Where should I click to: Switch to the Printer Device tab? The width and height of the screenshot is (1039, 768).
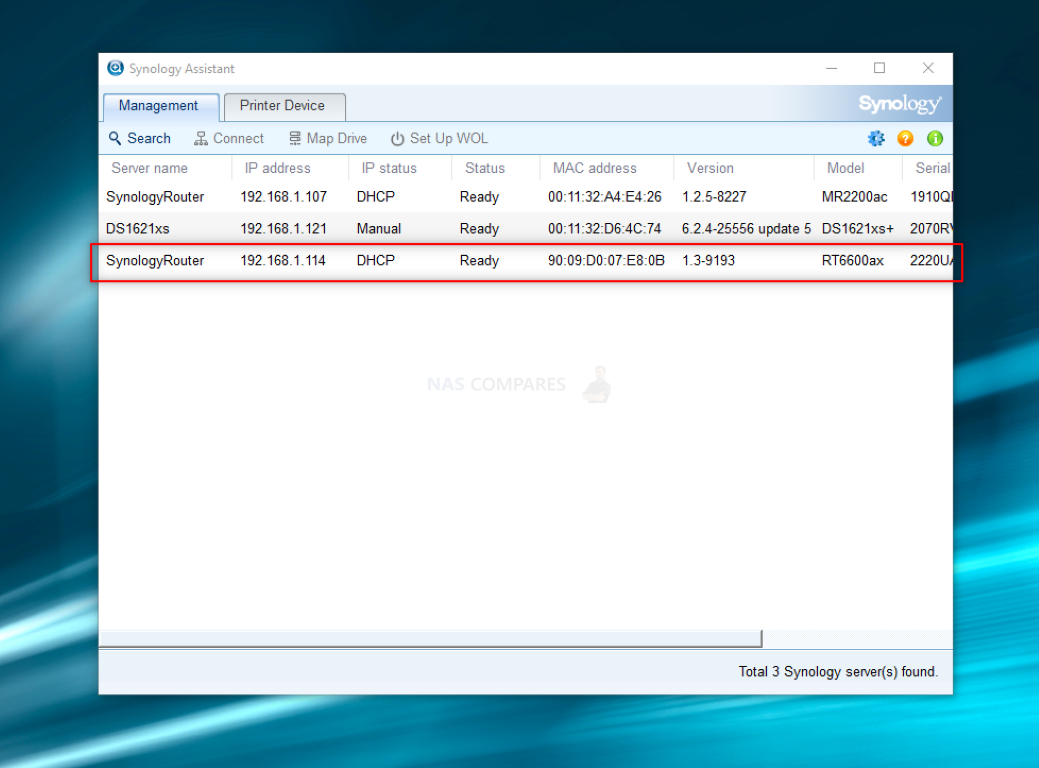(x=283, y=106)
